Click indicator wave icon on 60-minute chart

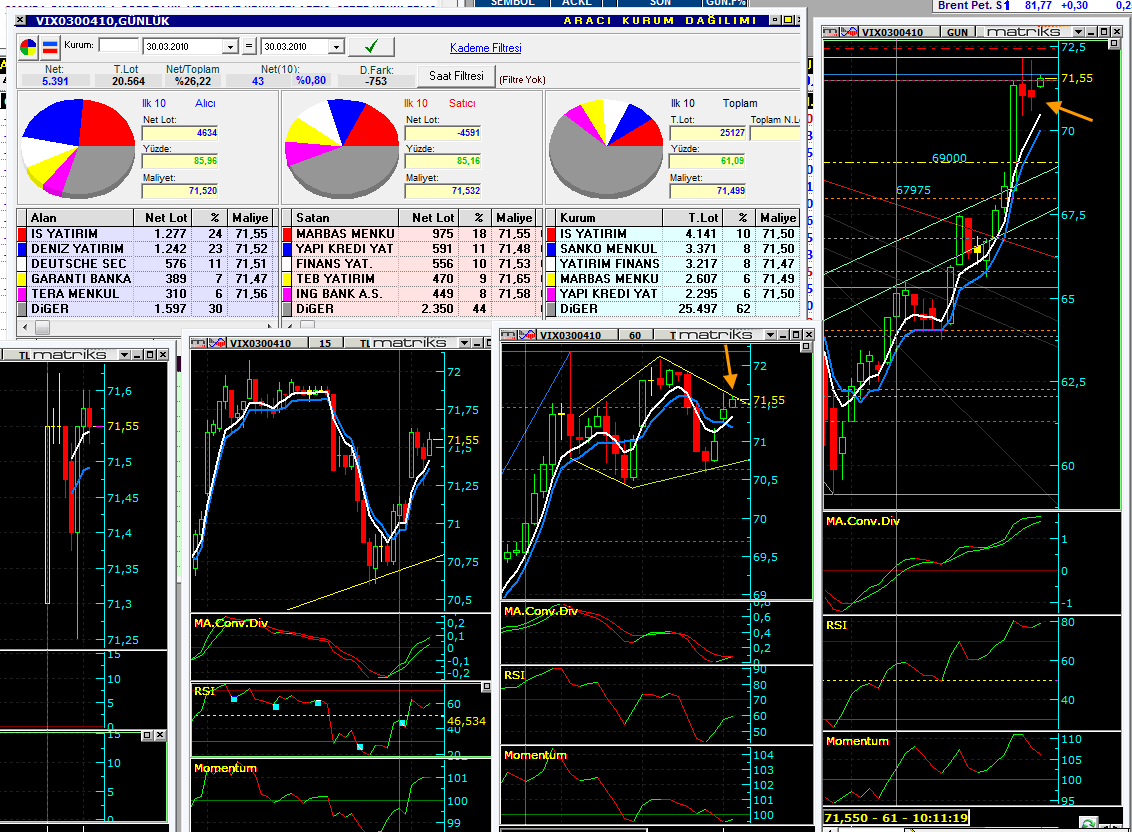pyautogui.click(x=527, y=334)
